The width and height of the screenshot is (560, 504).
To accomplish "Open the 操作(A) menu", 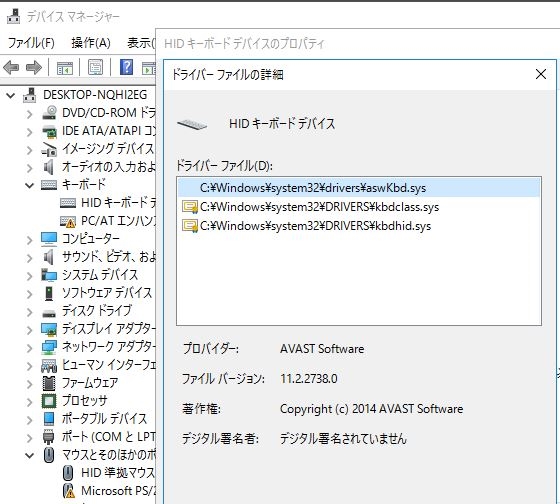I will coord(91,43).
